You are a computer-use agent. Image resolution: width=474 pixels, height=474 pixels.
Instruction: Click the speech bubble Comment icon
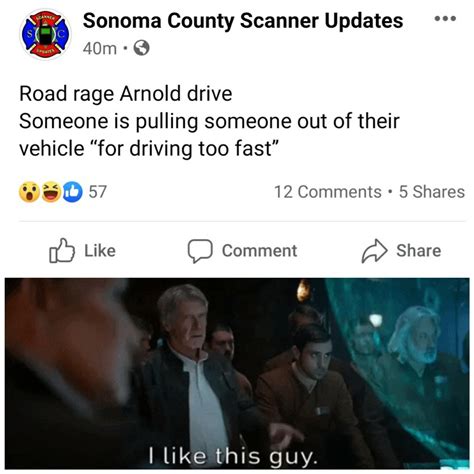[x=200, y=251]
